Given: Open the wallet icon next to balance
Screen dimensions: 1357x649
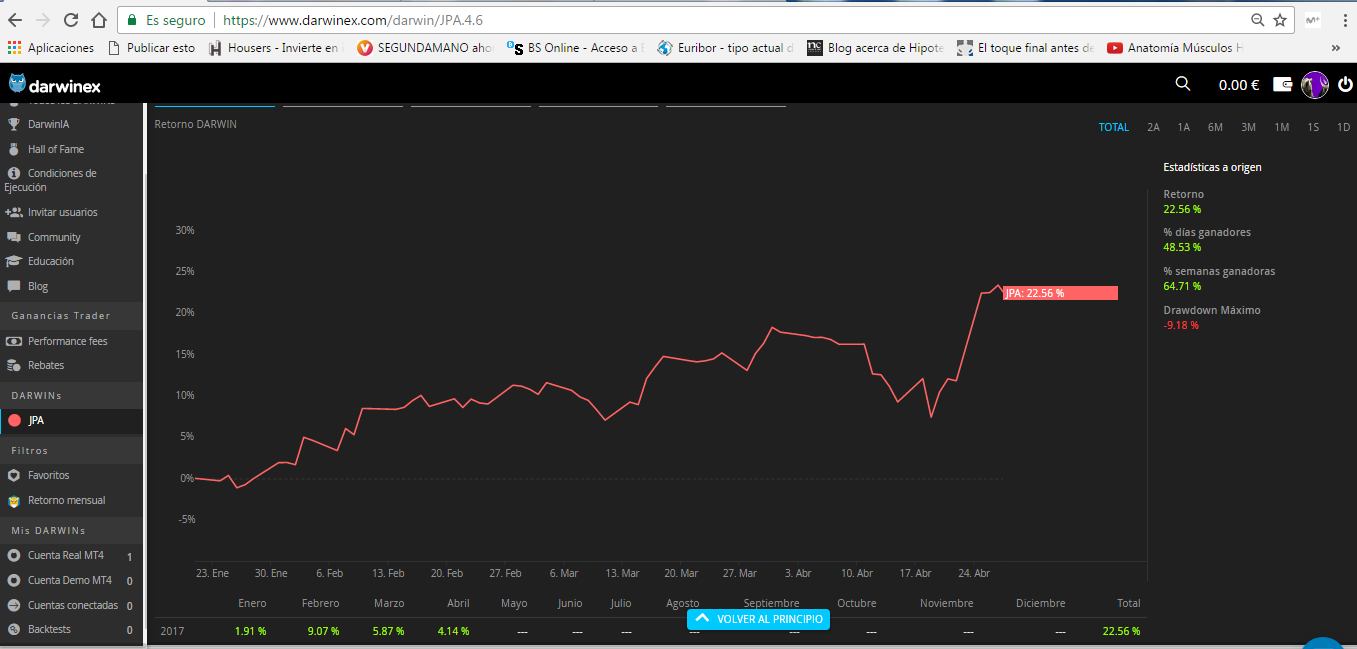Looking at the screenshot, I should click(1283, 85).
